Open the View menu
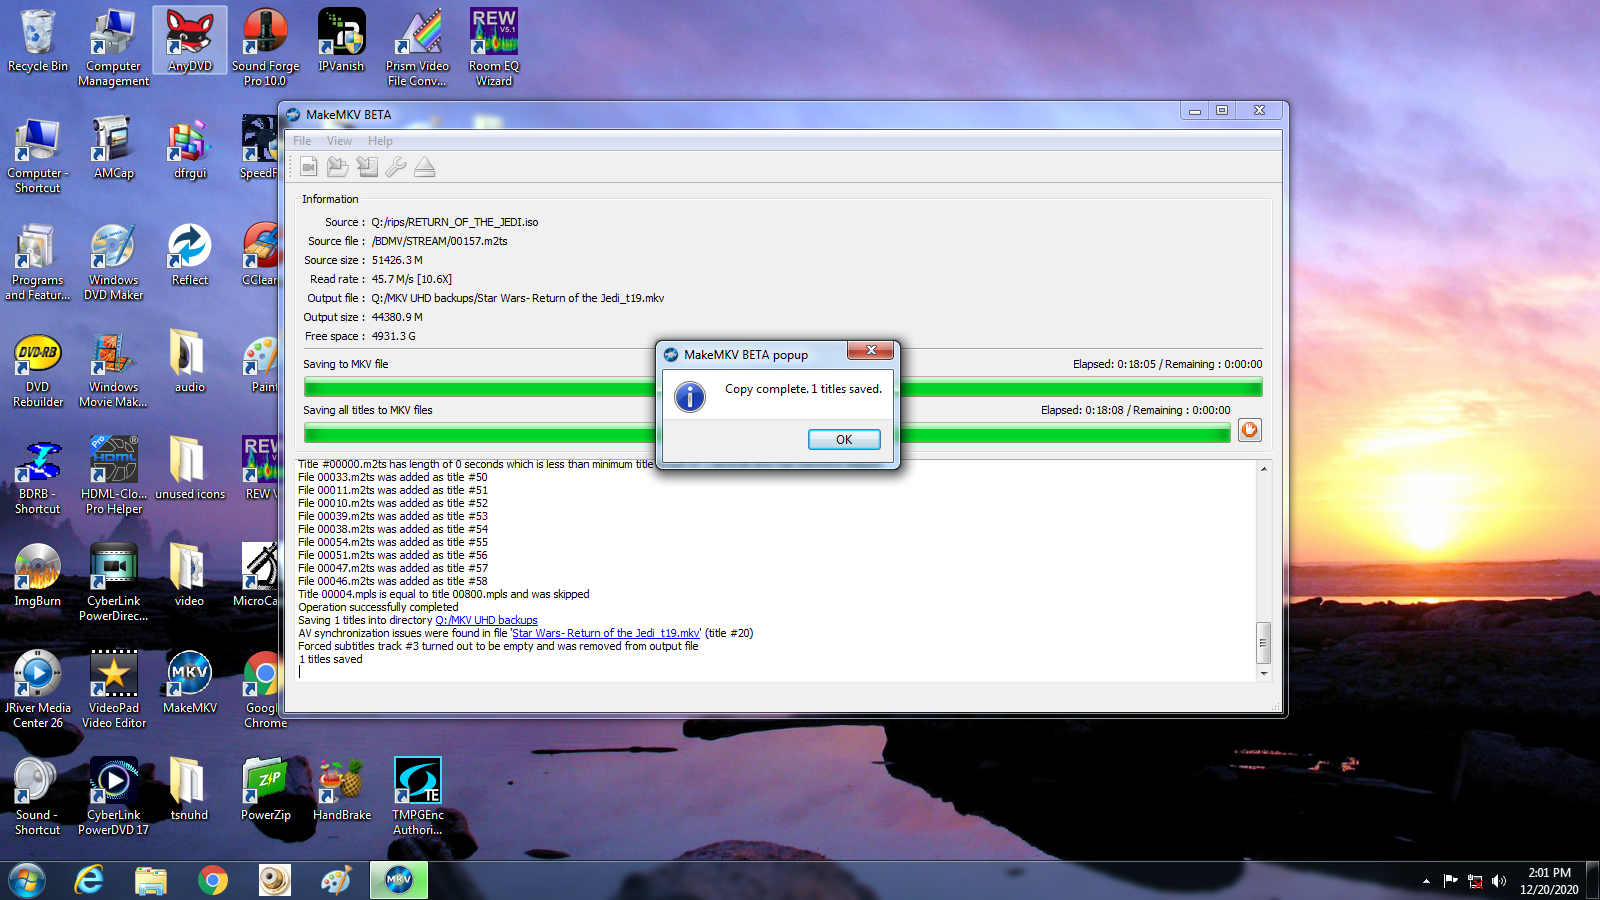1600x900 pixels. tap(339, 141)
